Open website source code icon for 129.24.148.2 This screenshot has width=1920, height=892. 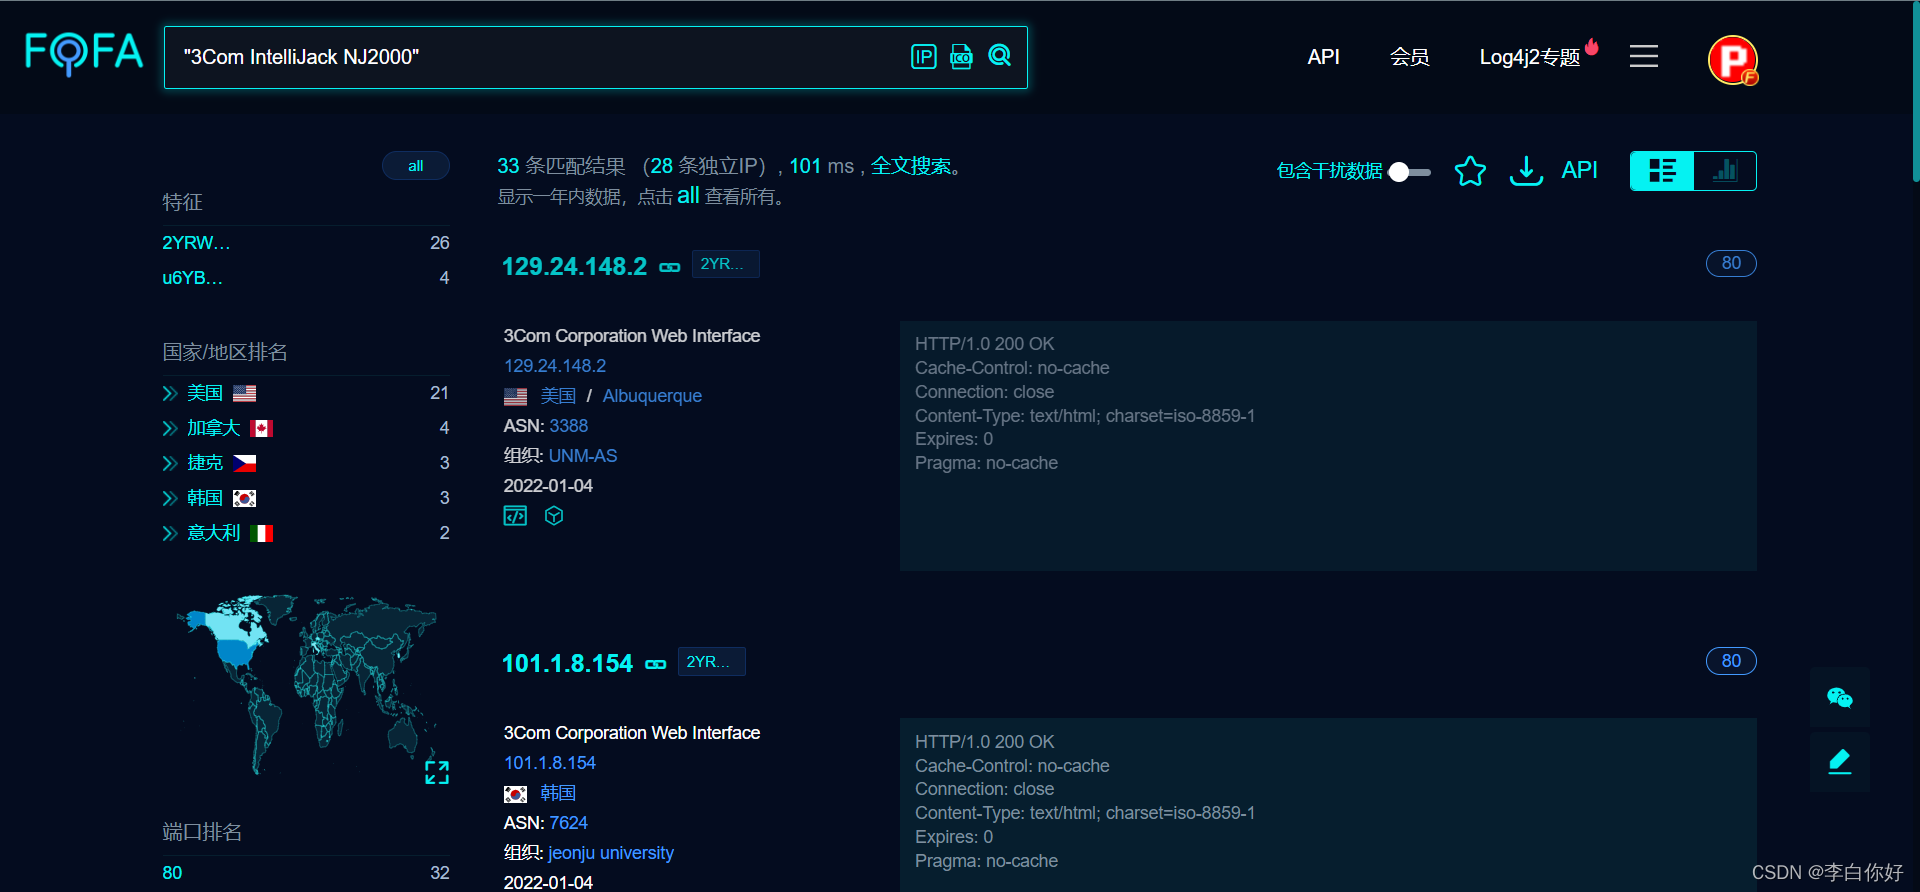(x=515, y=516)
